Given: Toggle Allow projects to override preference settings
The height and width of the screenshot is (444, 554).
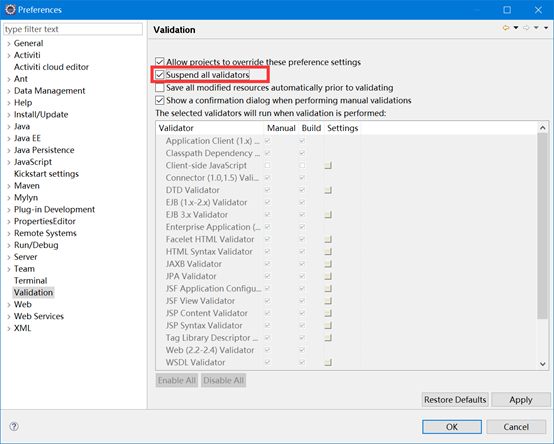Looking at the screenshot, I should (x=160, y=62).
